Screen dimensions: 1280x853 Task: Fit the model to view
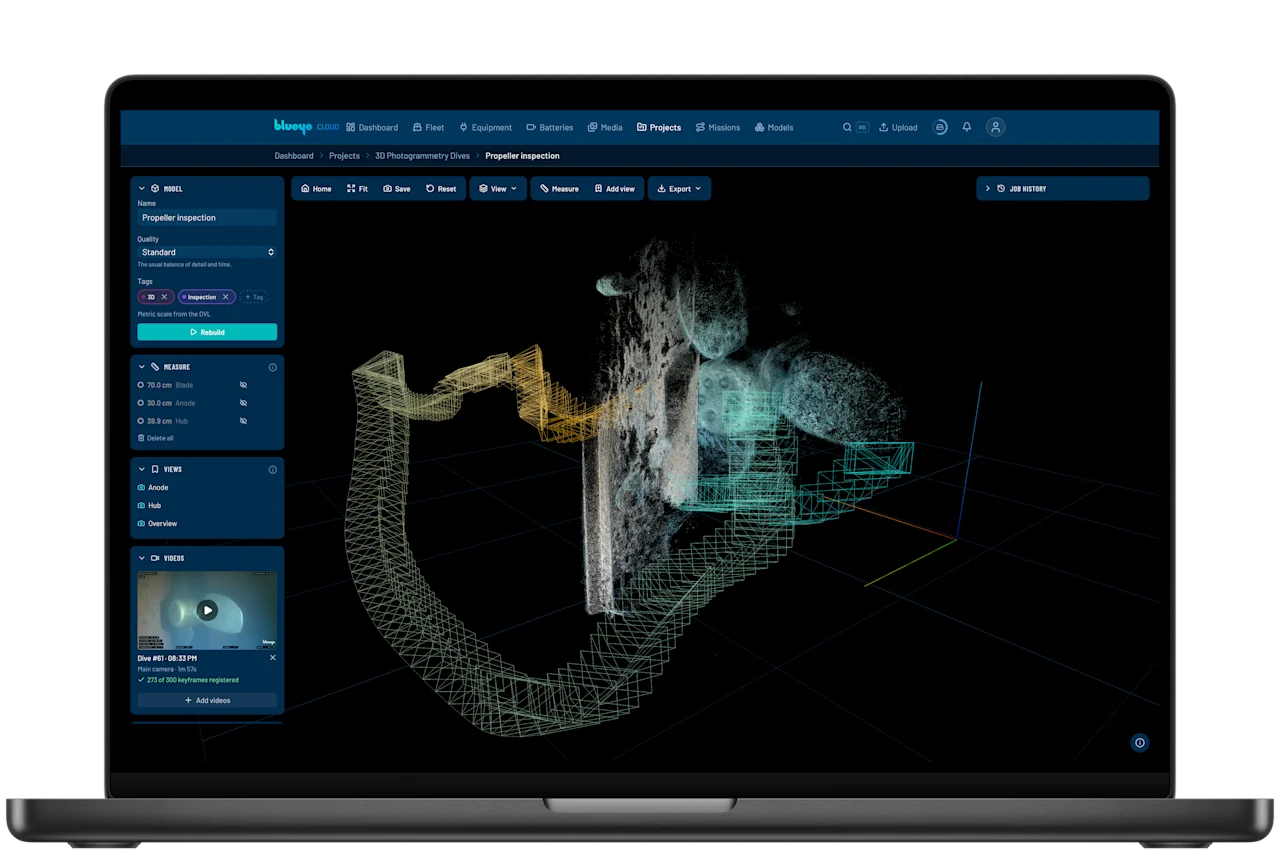click(357, 188)
